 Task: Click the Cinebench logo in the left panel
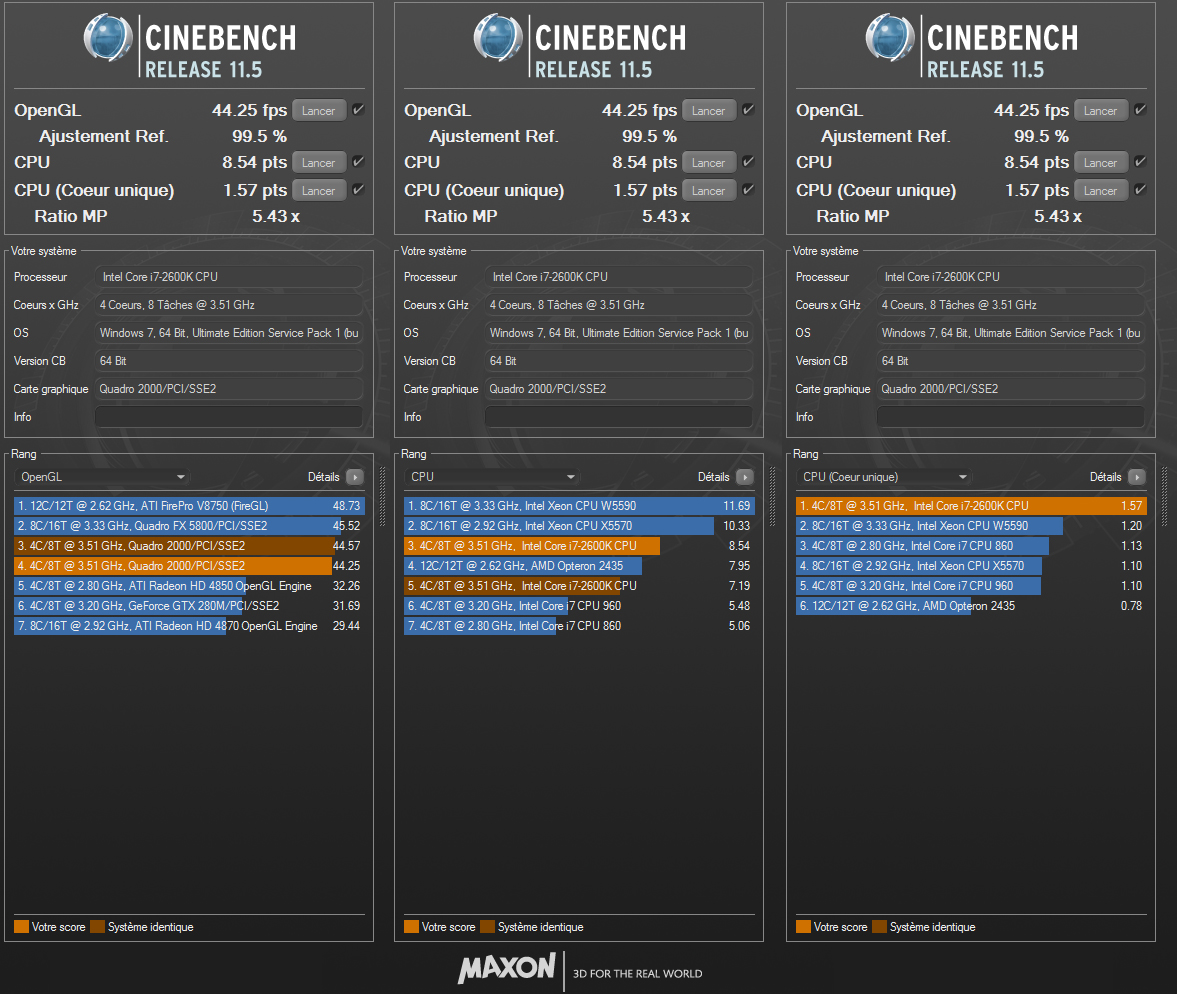(x=107, y=39)
